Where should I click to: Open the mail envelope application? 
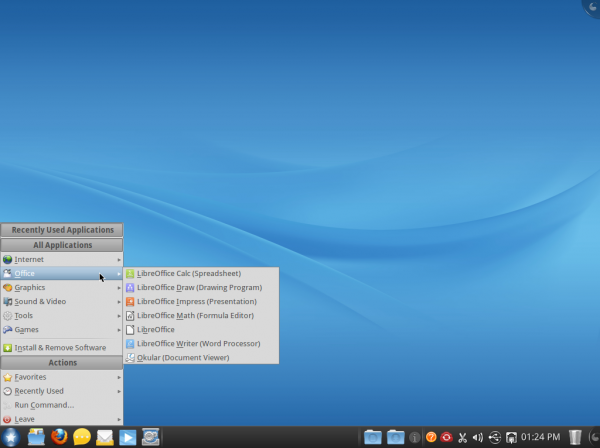click(105, 437)
